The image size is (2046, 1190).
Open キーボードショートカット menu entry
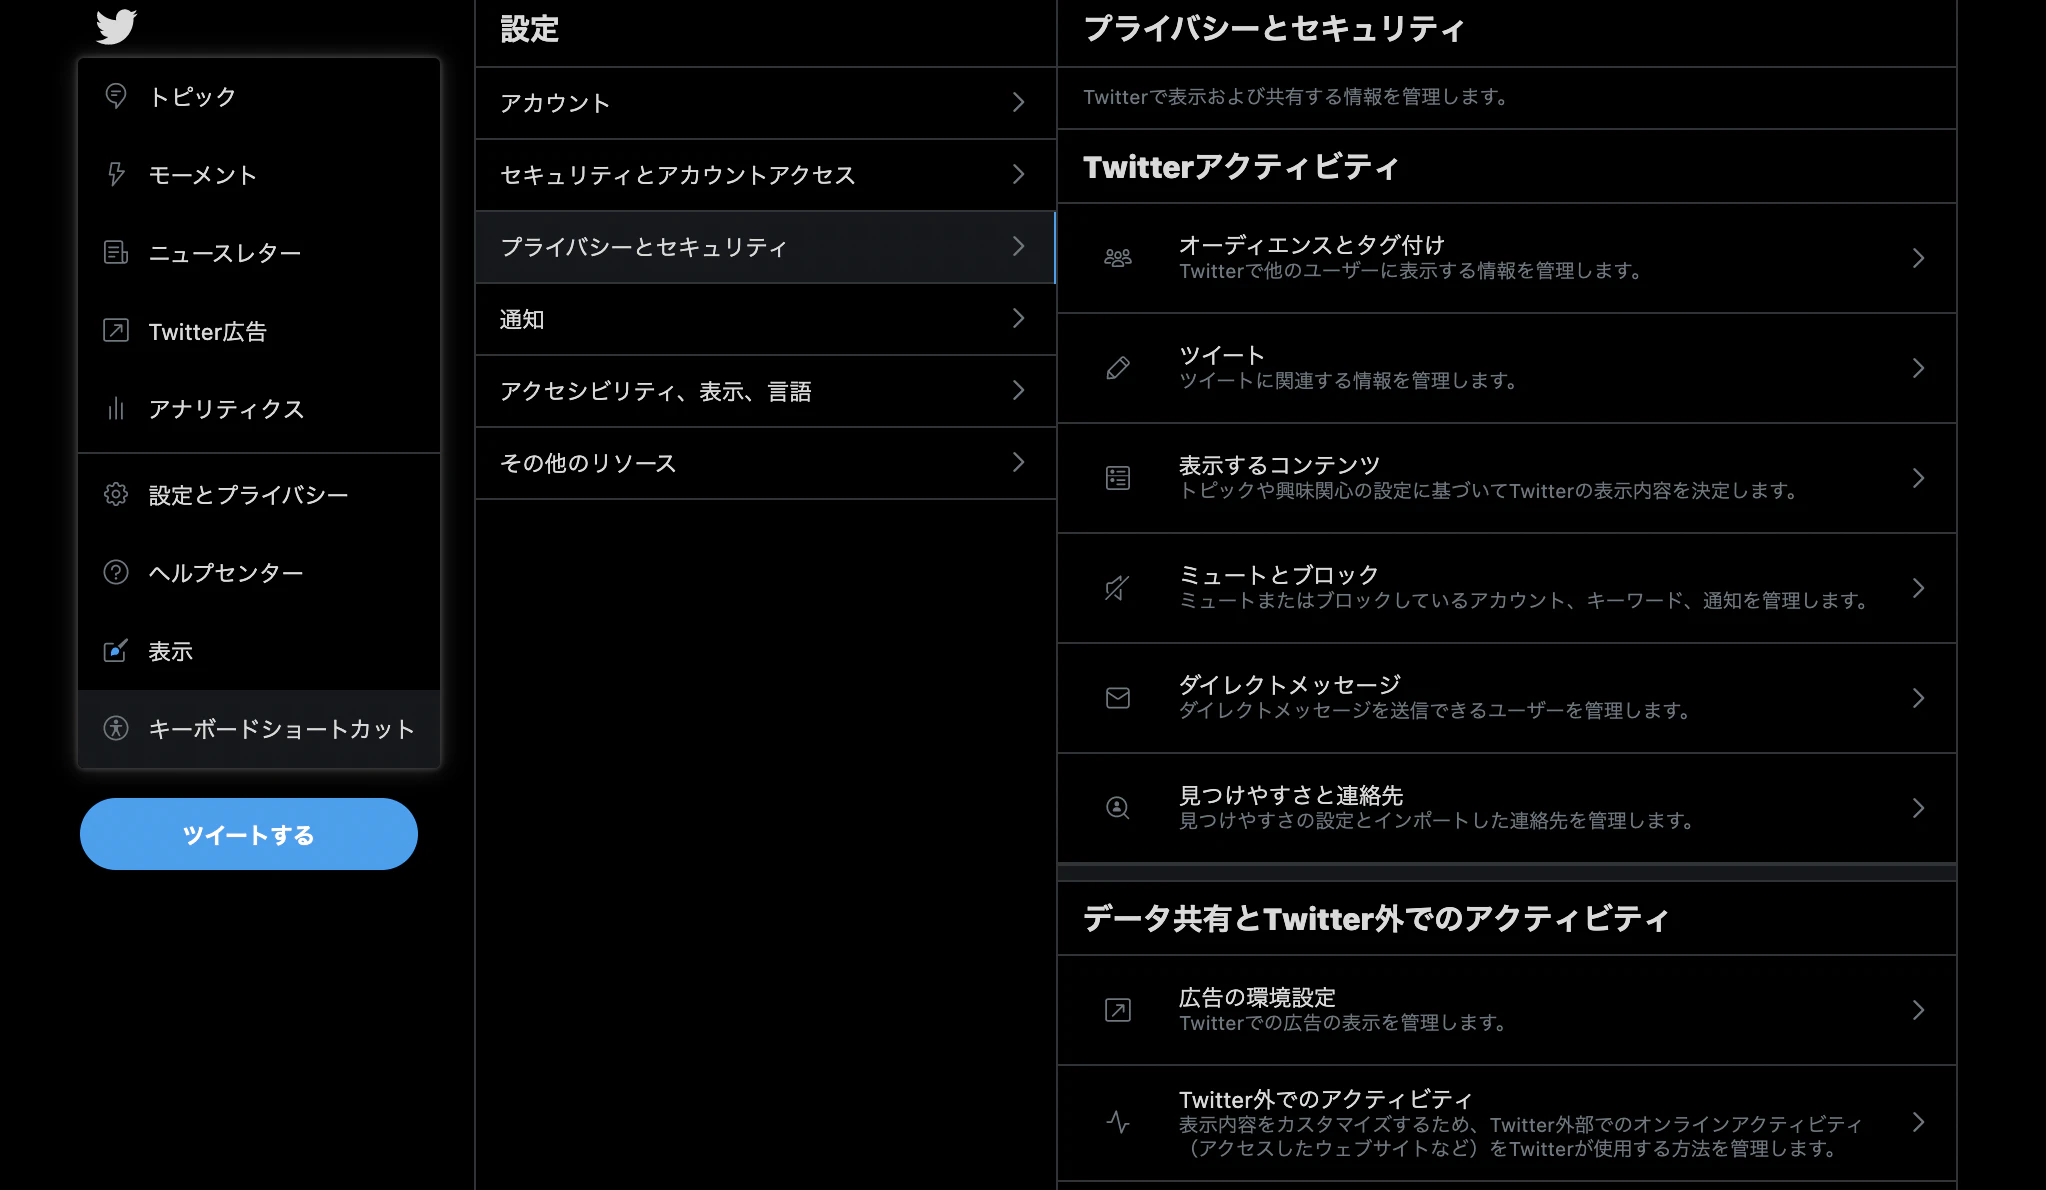tap(259, 728)
